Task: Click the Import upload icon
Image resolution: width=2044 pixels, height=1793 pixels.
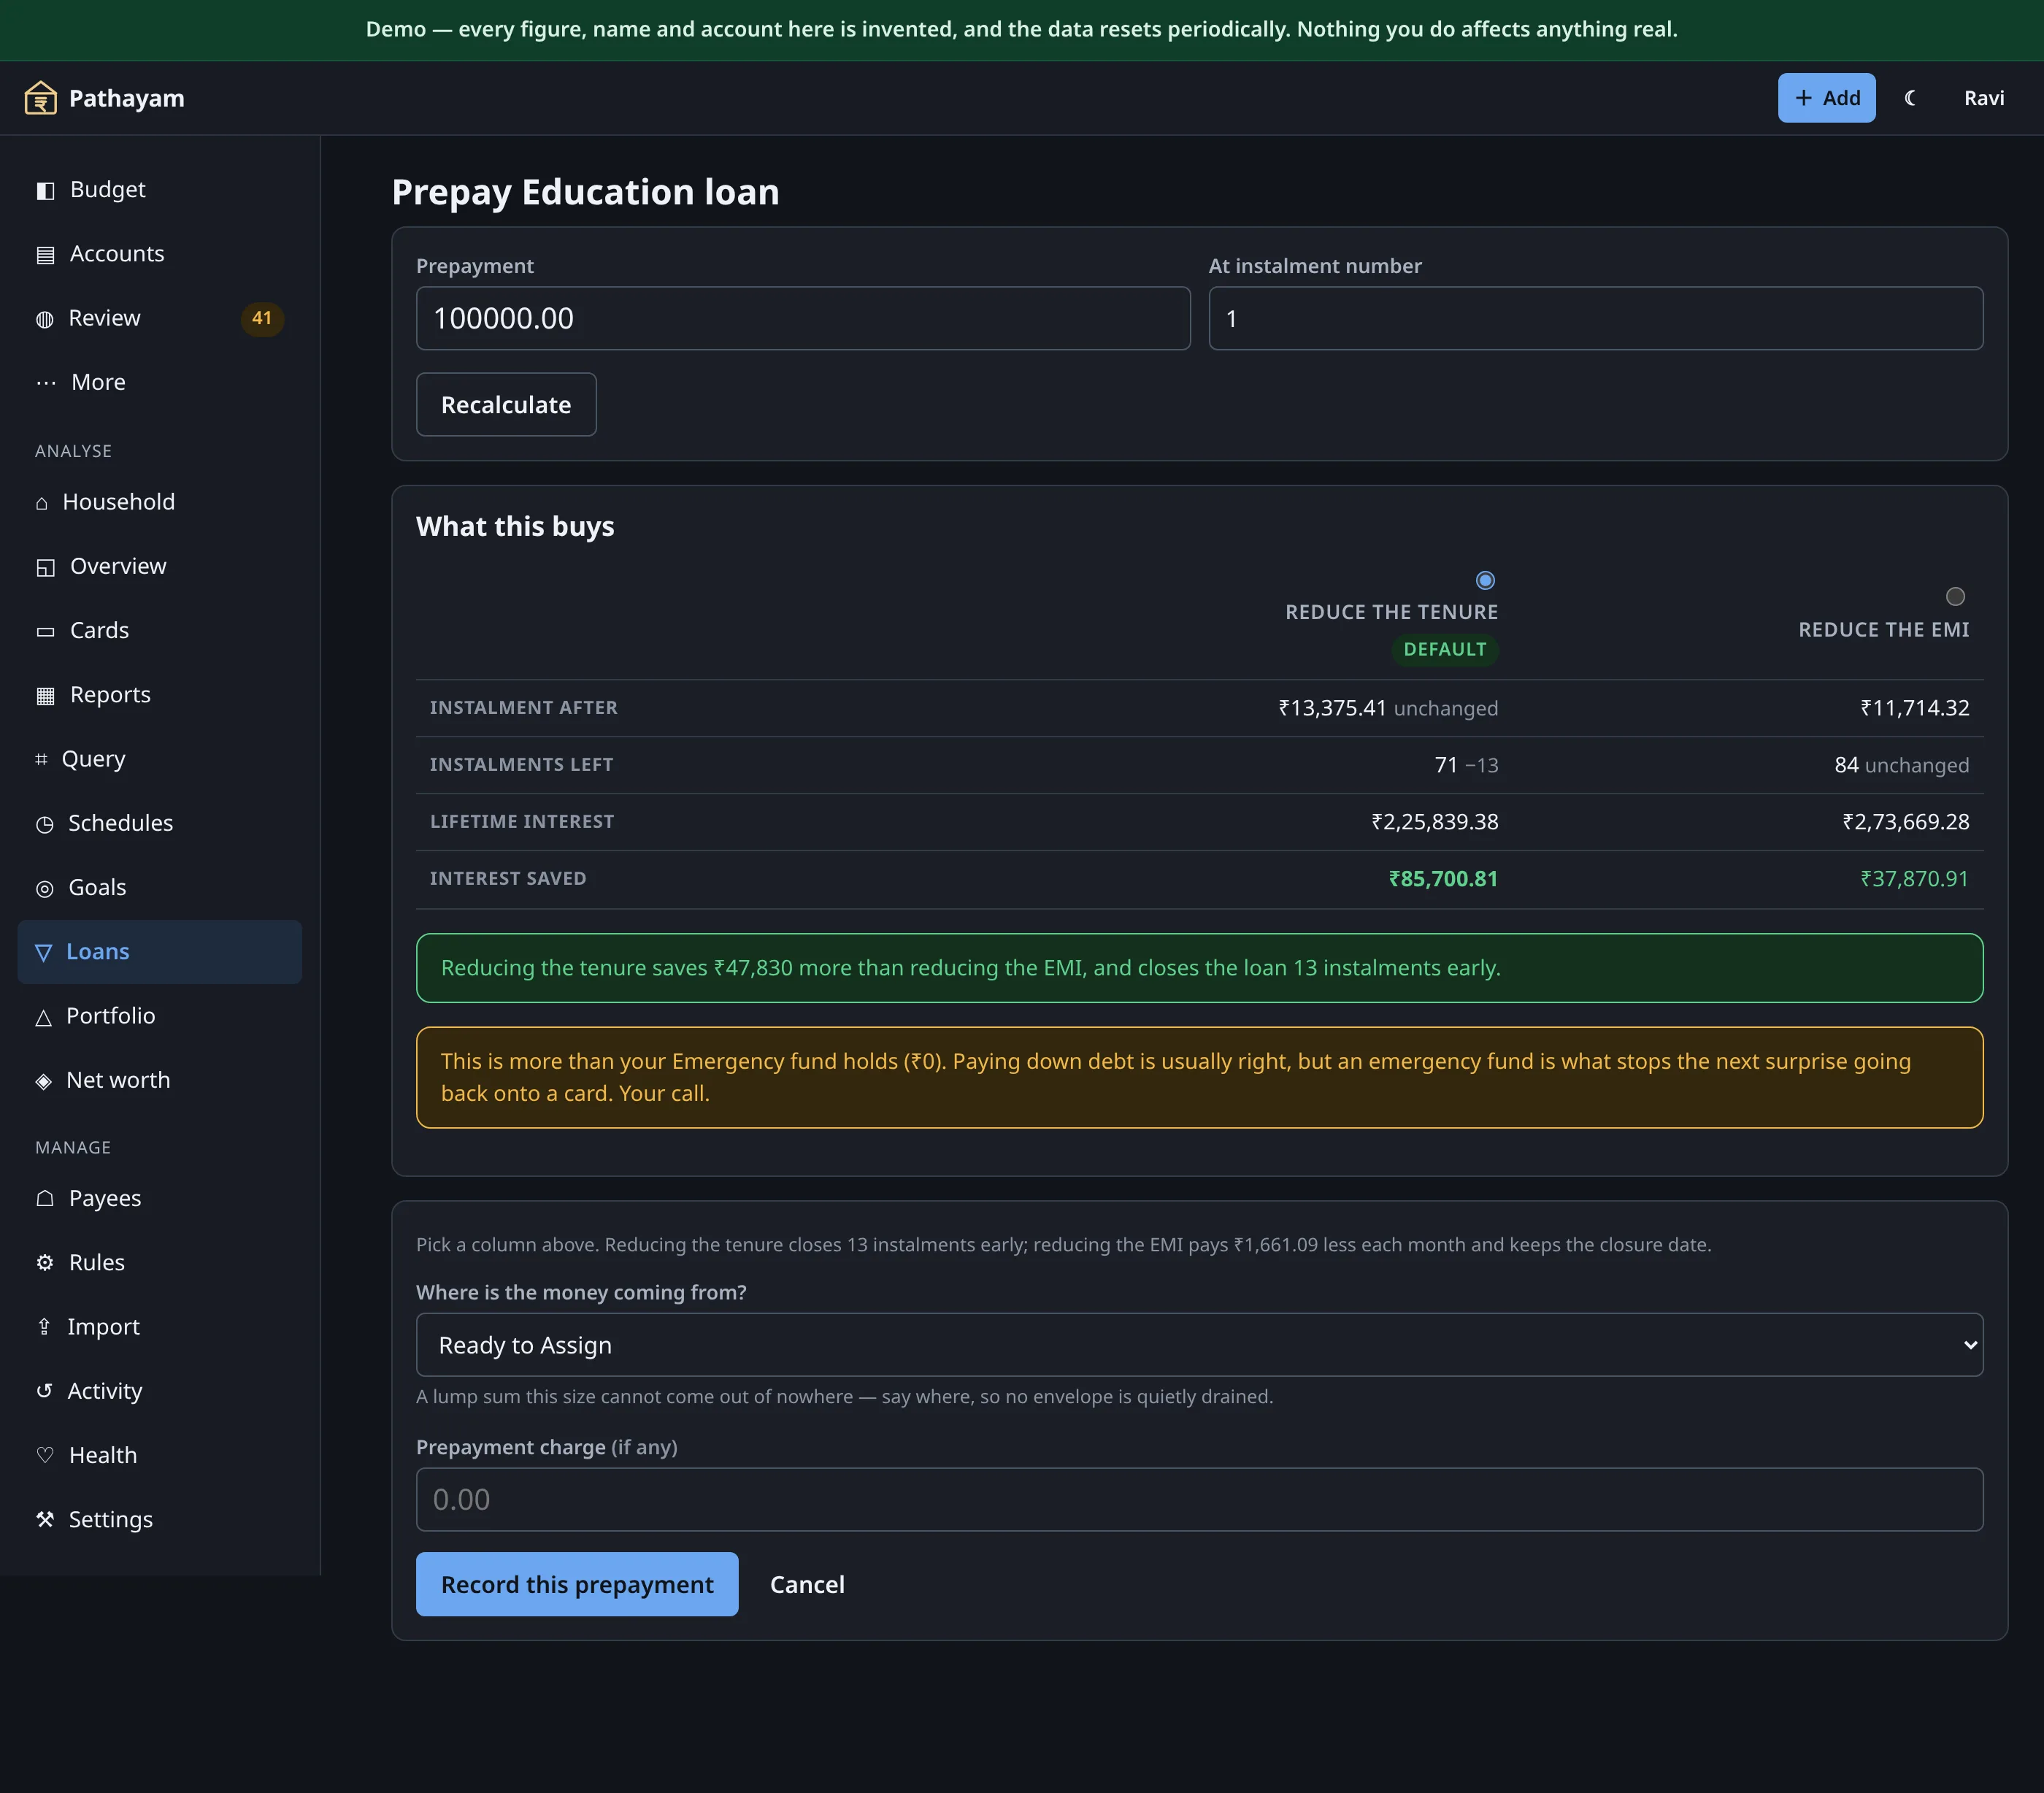Action: [x=44, y=1326]
